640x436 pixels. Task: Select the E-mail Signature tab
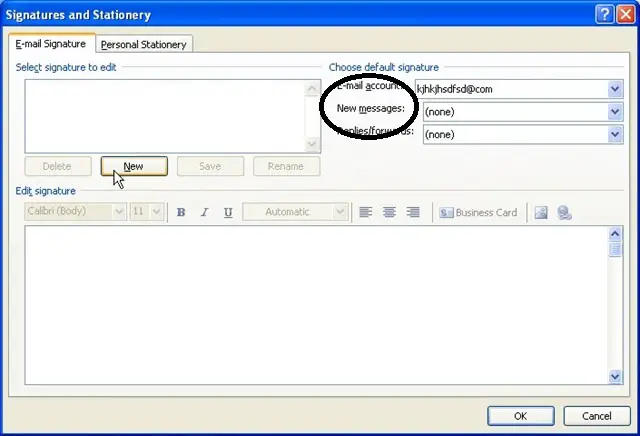tap(51, 43)
